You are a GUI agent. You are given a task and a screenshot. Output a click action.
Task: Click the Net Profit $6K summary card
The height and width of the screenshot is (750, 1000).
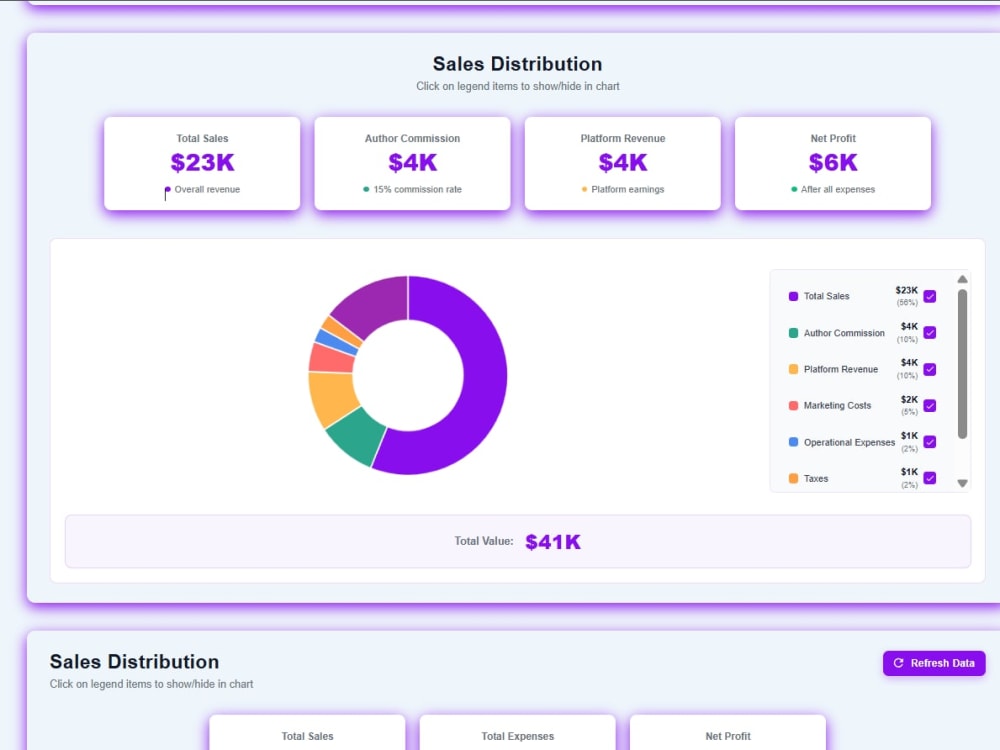833,163
